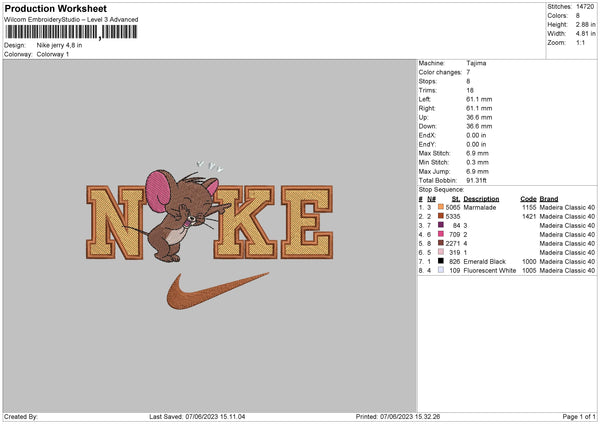Select the black Emerald Black swatch
600x424 pixels.
(441, 261)
